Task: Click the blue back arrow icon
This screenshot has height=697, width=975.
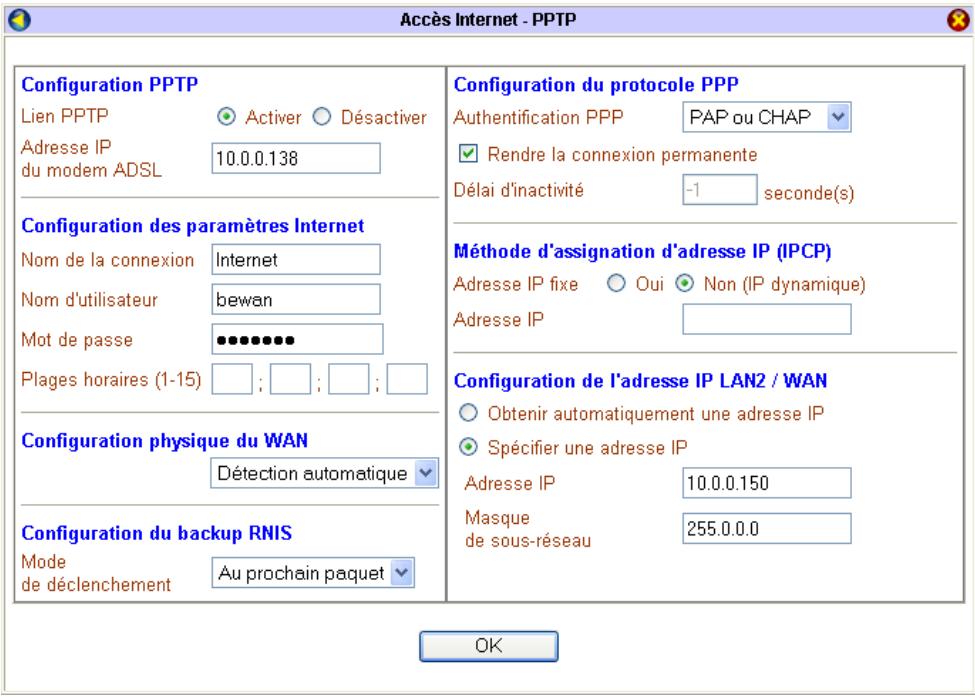Action: coord(19,20)
